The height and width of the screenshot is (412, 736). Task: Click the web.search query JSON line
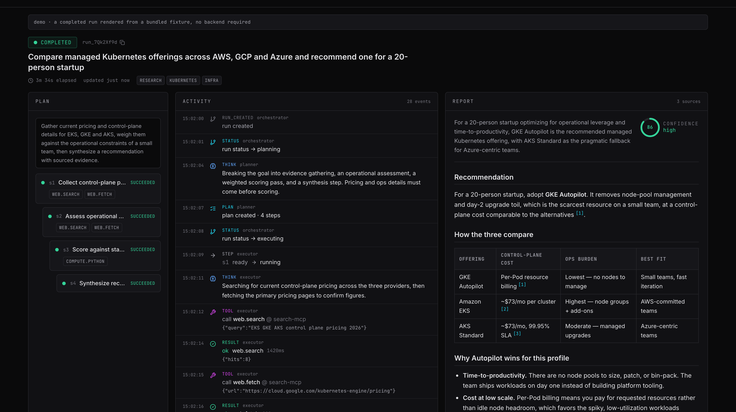point(294,328)
